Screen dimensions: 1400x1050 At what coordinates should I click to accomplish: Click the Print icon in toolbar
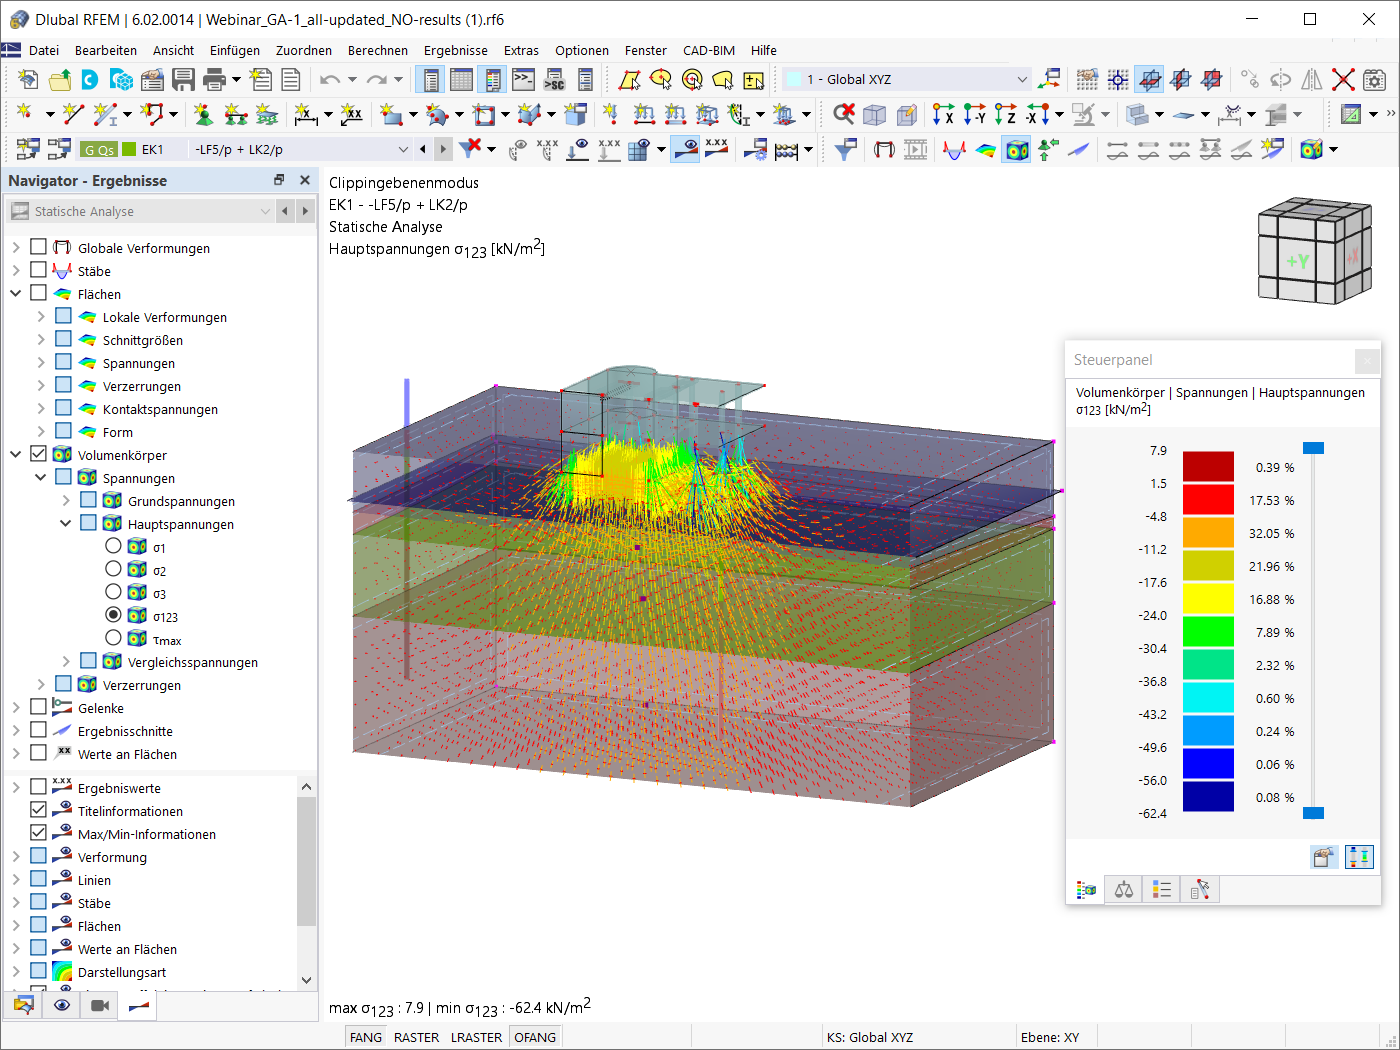(x=214, y=80)
